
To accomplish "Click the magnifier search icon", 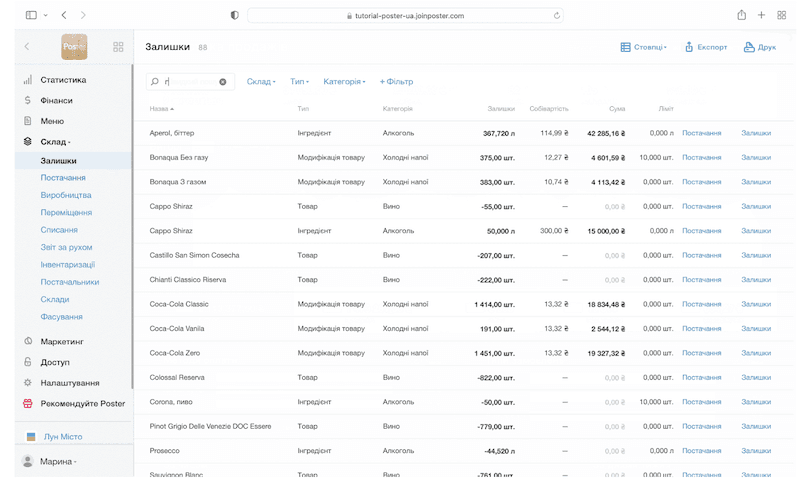I will 155,82.
